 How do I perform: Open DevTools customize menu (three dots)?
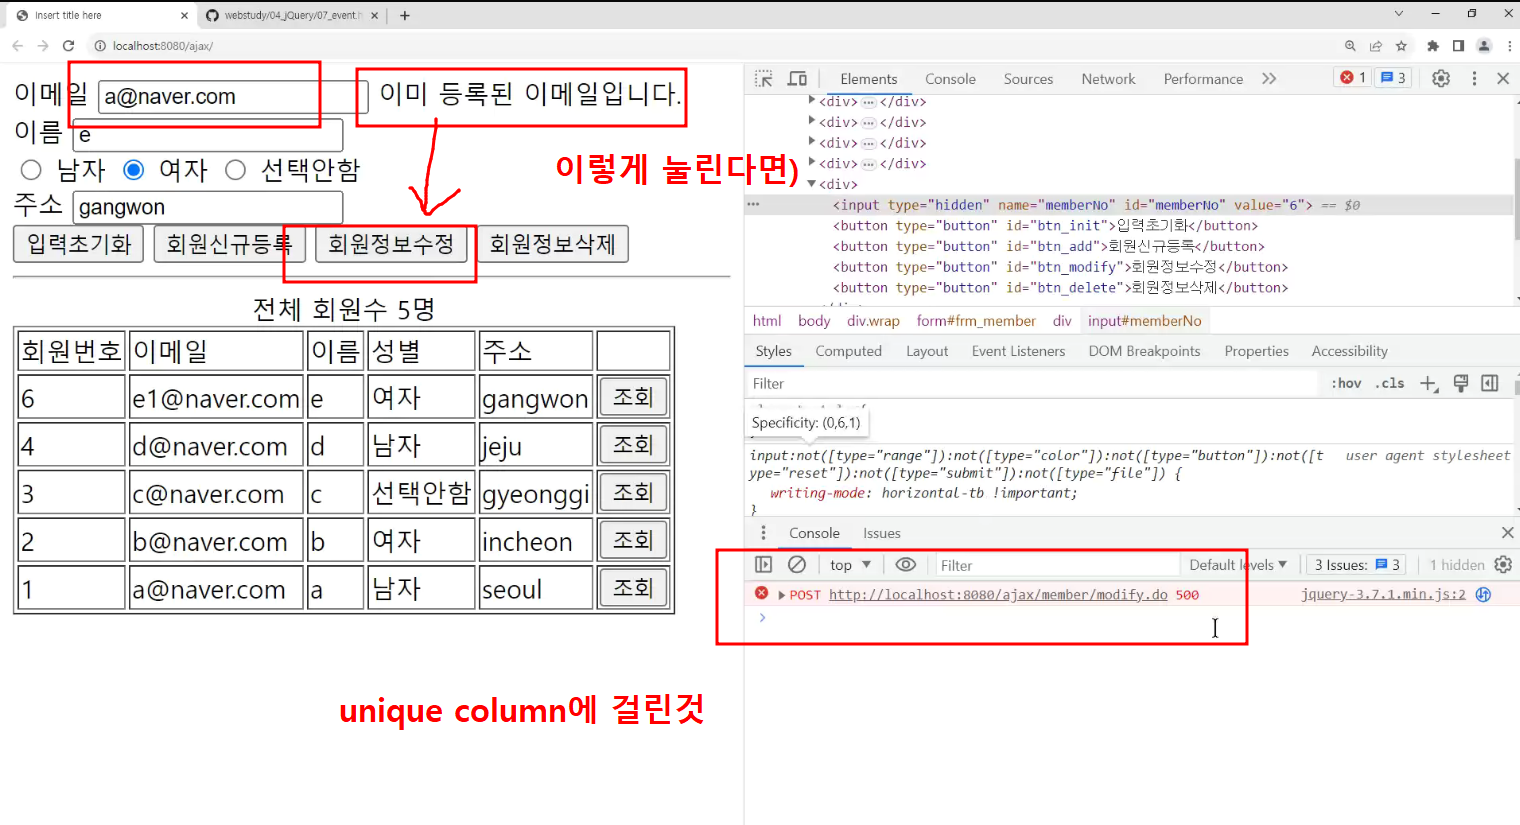pyautogui.click(x=1474, y=78)
